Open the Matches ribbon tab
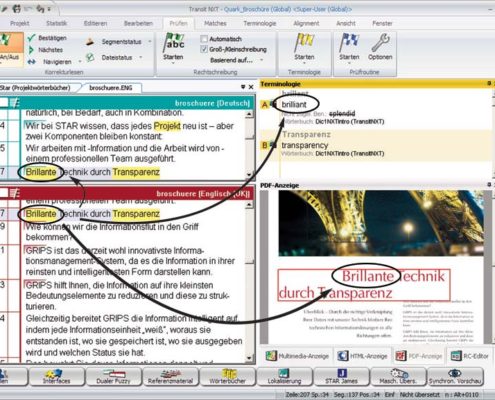The height and width of the screenshot is (400, 495). click(x=215, y=23)
